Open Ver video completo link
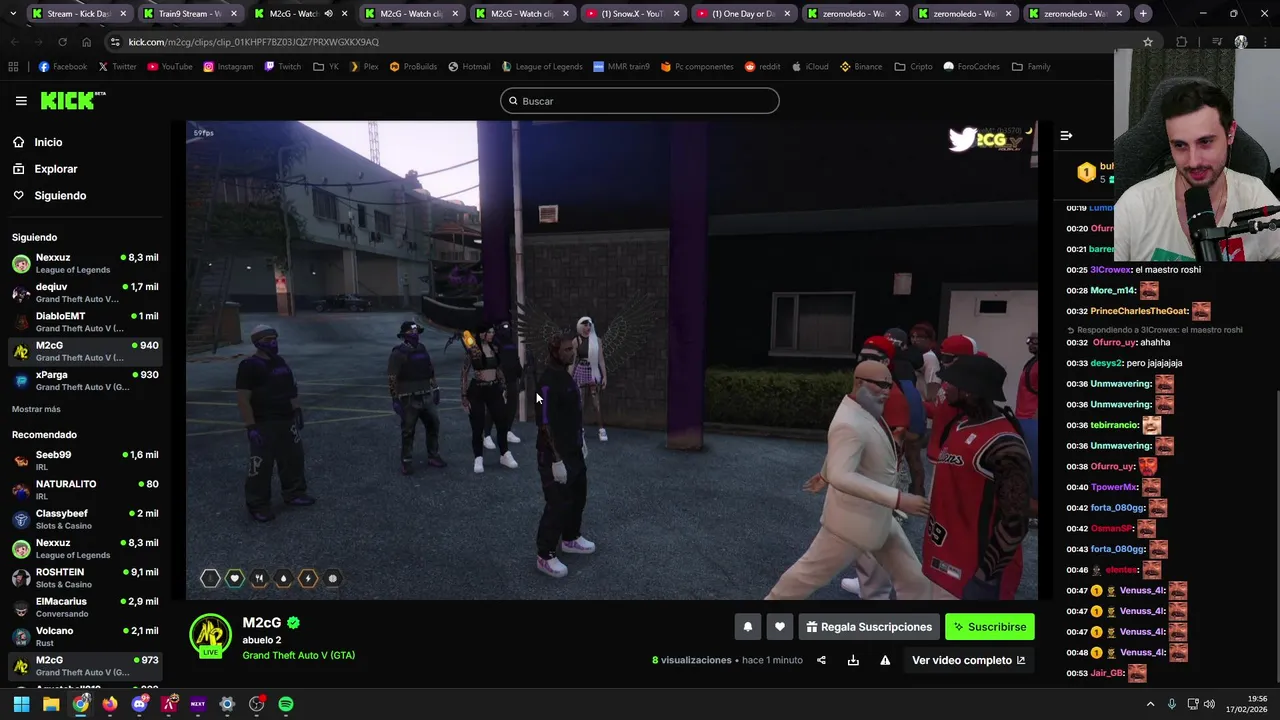Screen dimensions: 1280x720 coord(968,660)
